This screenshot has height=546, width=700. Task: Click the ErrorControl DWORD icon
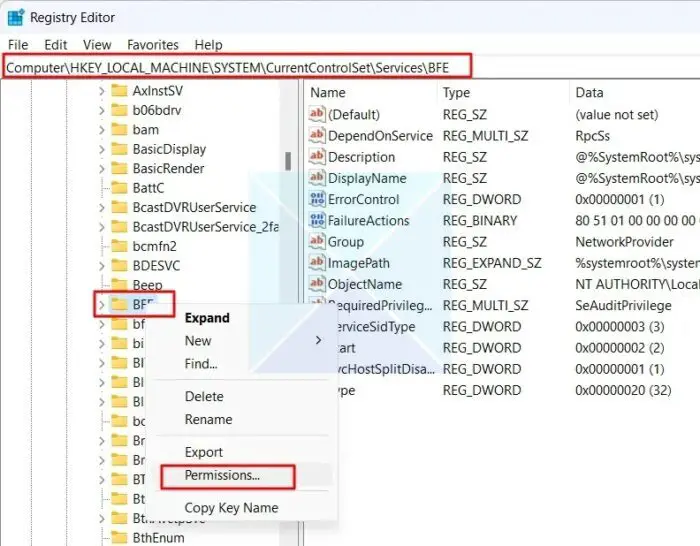(317, 199)
